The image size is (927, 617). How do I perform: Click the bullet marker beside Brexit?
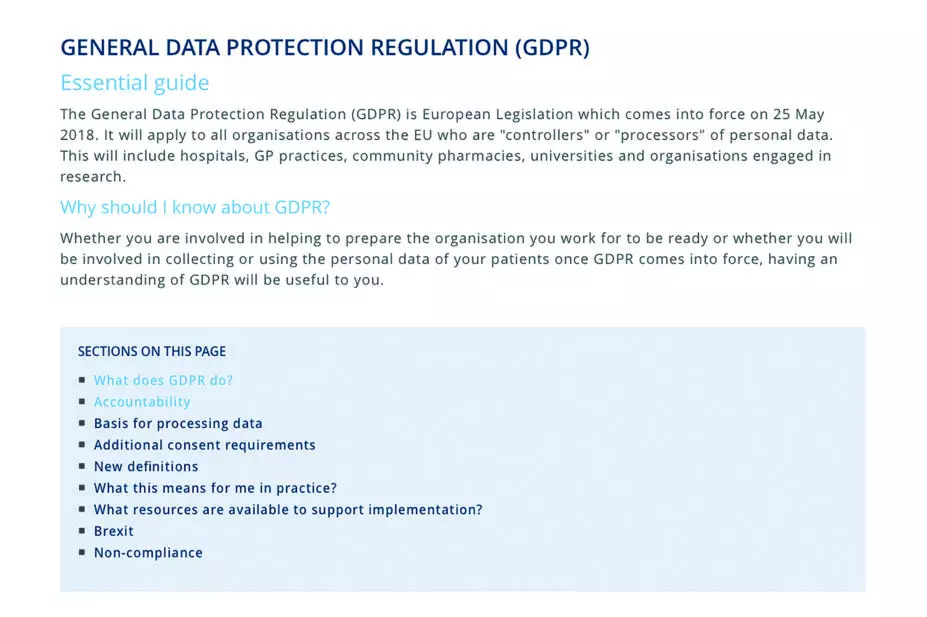coord(82,531)
